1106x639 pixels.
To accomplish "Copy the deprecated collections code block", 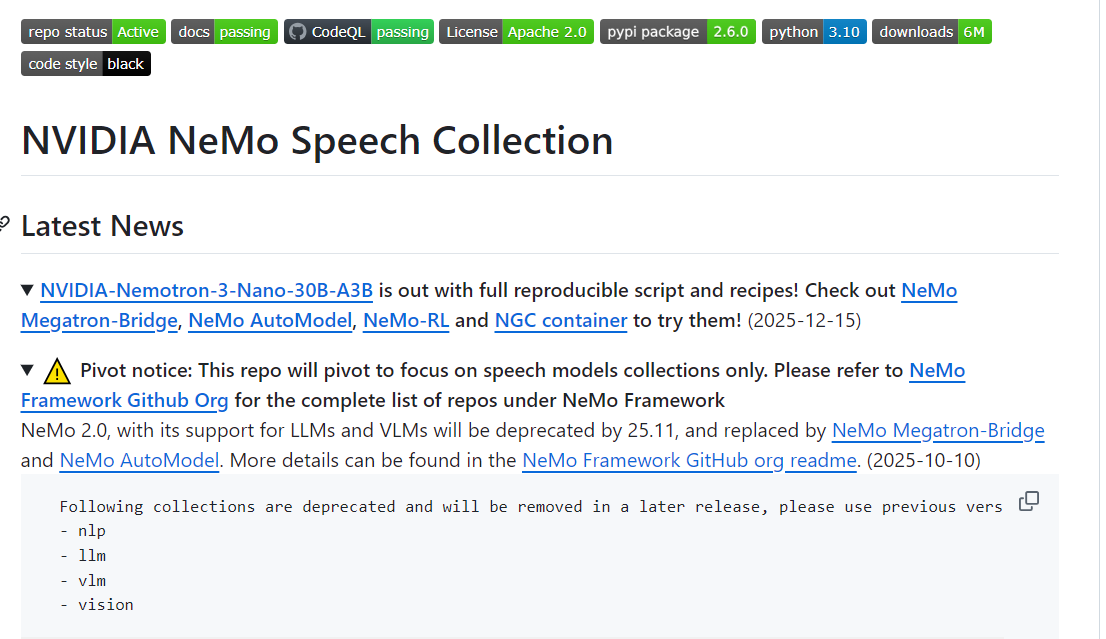I will [1028, 501].
